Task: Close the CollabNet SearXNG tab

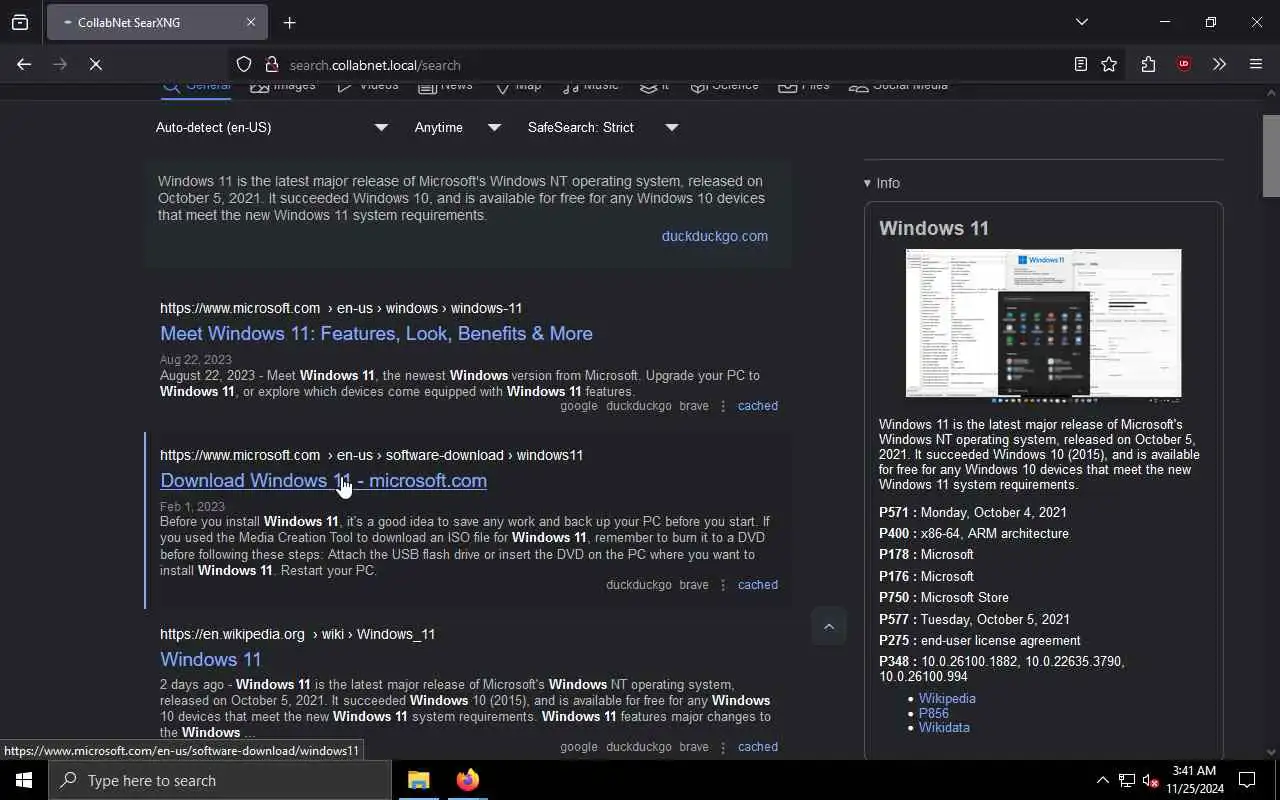Action: [x=251, y=22]
